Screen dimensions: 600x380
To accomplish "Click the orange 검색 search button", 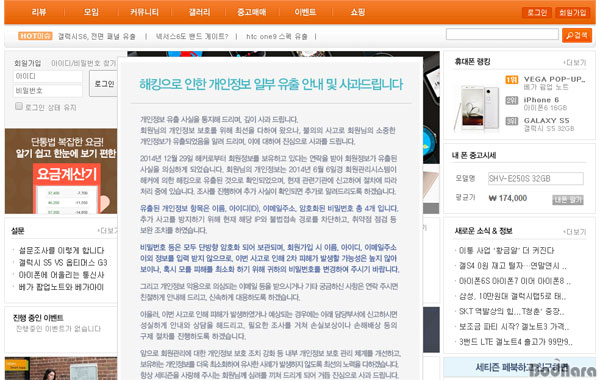I will tap(577, 36).
